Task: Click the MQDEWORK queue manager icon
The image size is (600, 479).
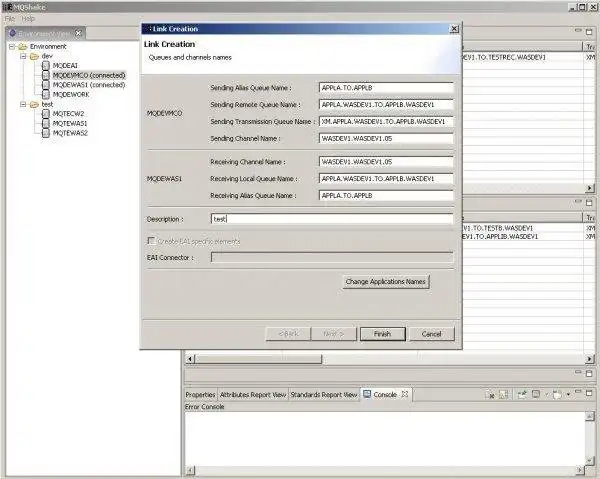Action: coord(46,94)
